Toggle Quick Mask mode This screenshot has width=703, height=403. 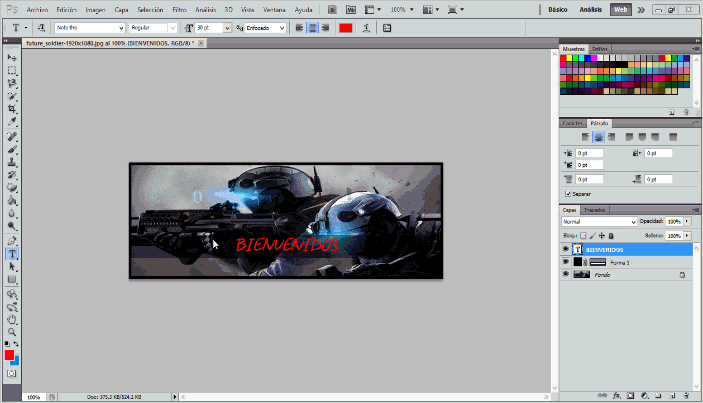[12, 373]
